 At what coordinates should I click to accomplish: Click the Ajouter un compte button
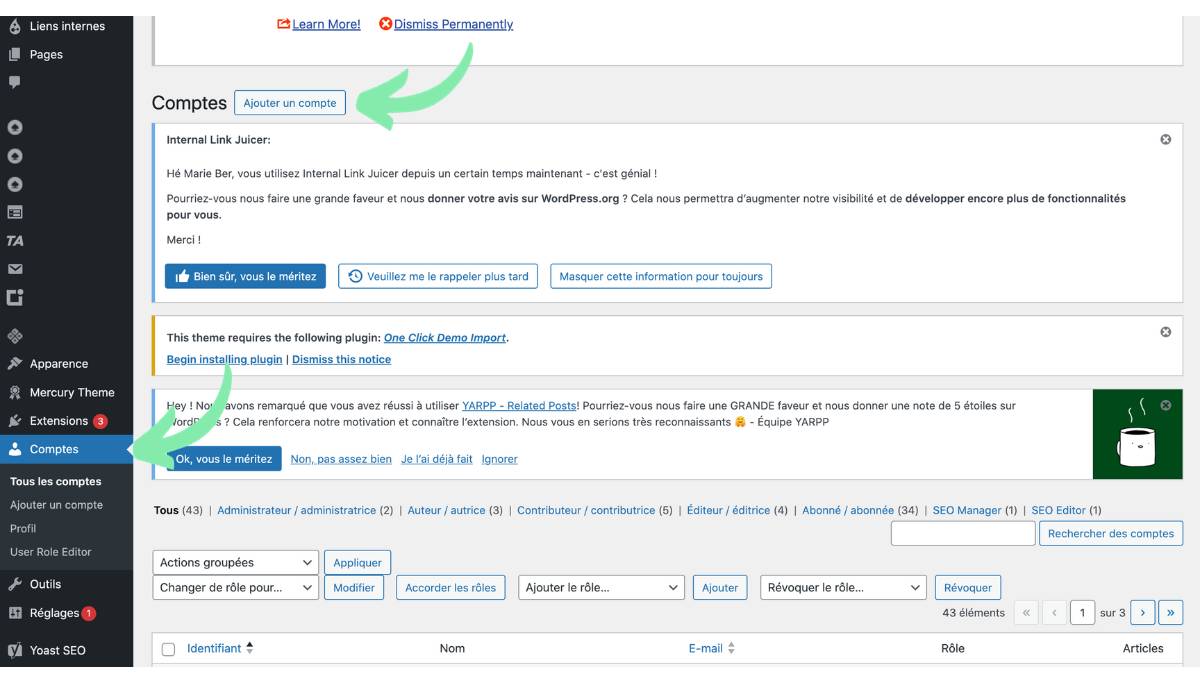click(291, 102)
